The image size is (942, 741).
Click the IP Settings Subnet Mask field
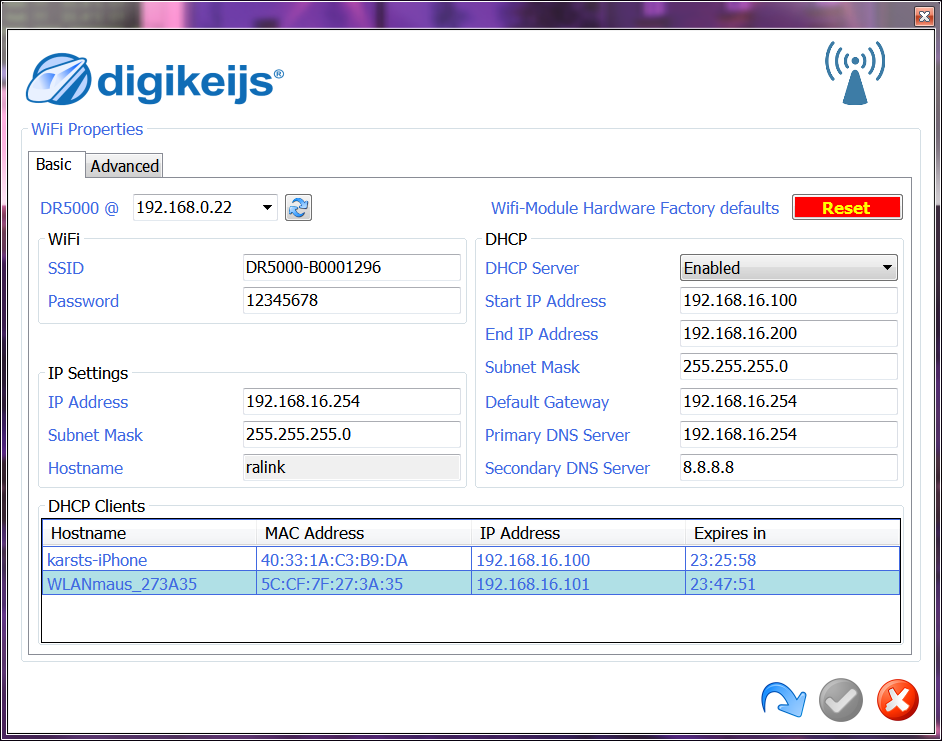[x=352, y=435]
